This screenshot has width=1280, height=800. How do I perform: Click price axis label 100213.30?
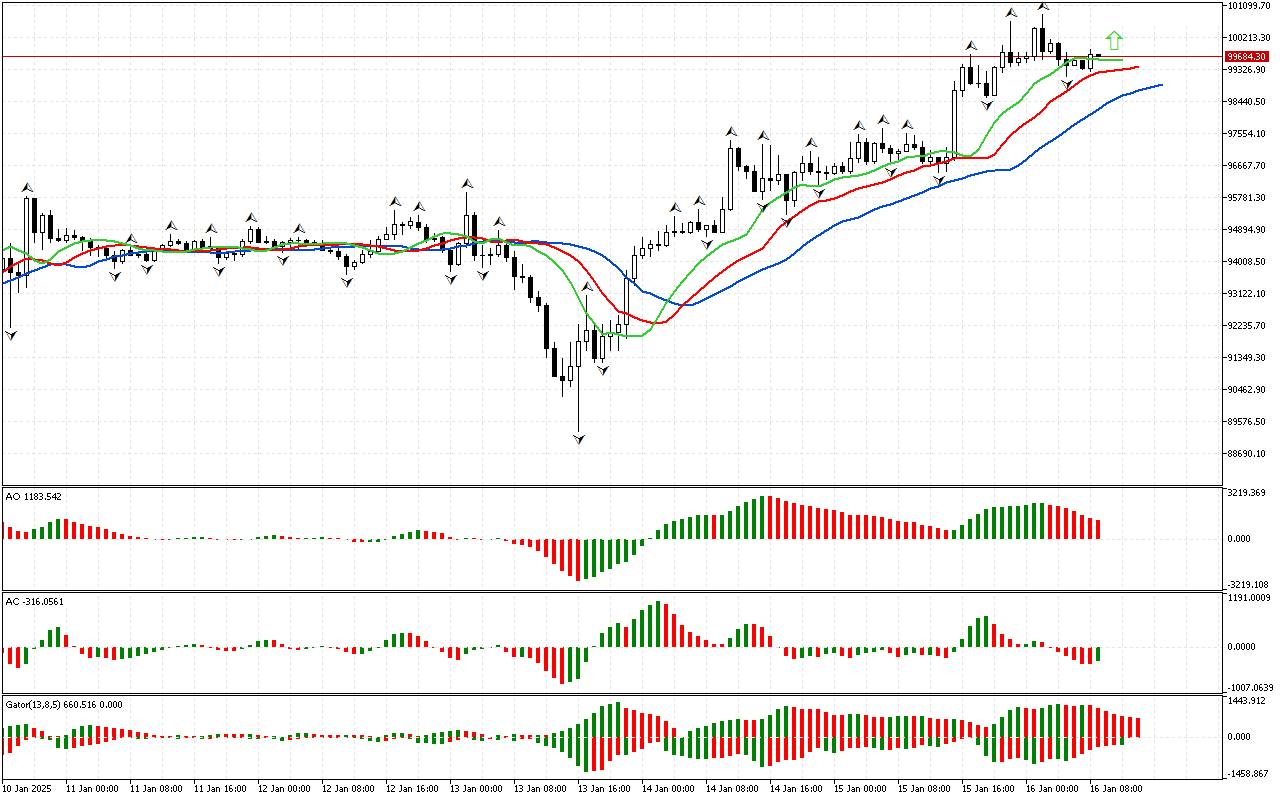click(x=1248, y=38)
